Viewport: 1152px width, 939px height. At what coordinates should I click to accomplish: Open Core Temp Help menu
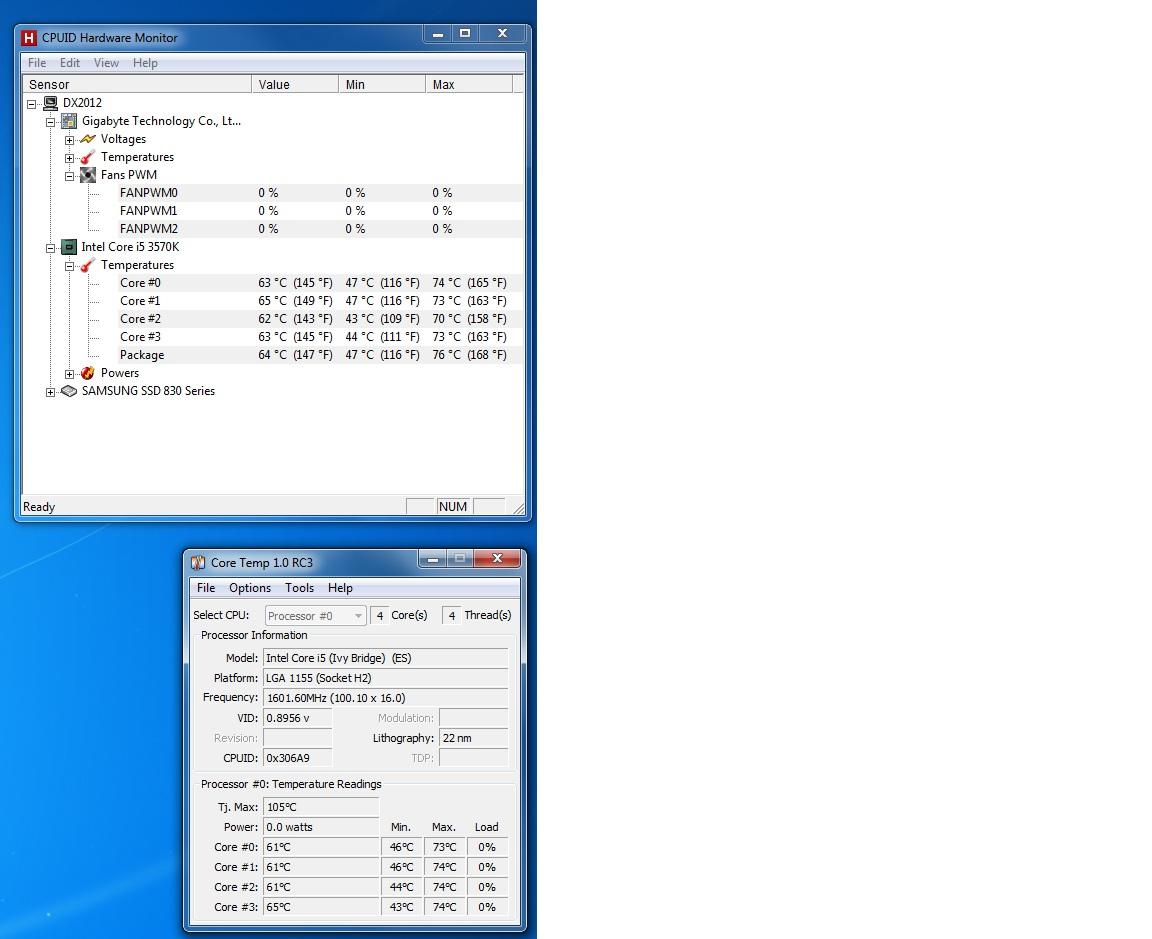click(x=340, y=588)
